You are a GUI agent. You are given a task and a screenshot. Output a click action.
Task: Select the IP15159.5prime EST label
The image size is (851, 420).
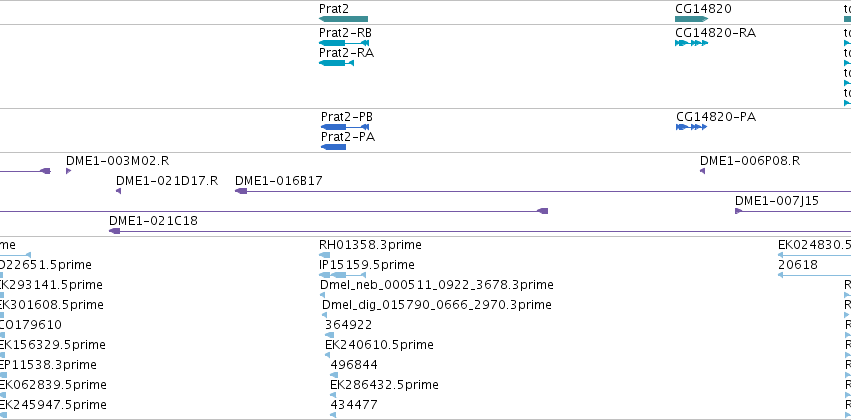click(367, 265)
